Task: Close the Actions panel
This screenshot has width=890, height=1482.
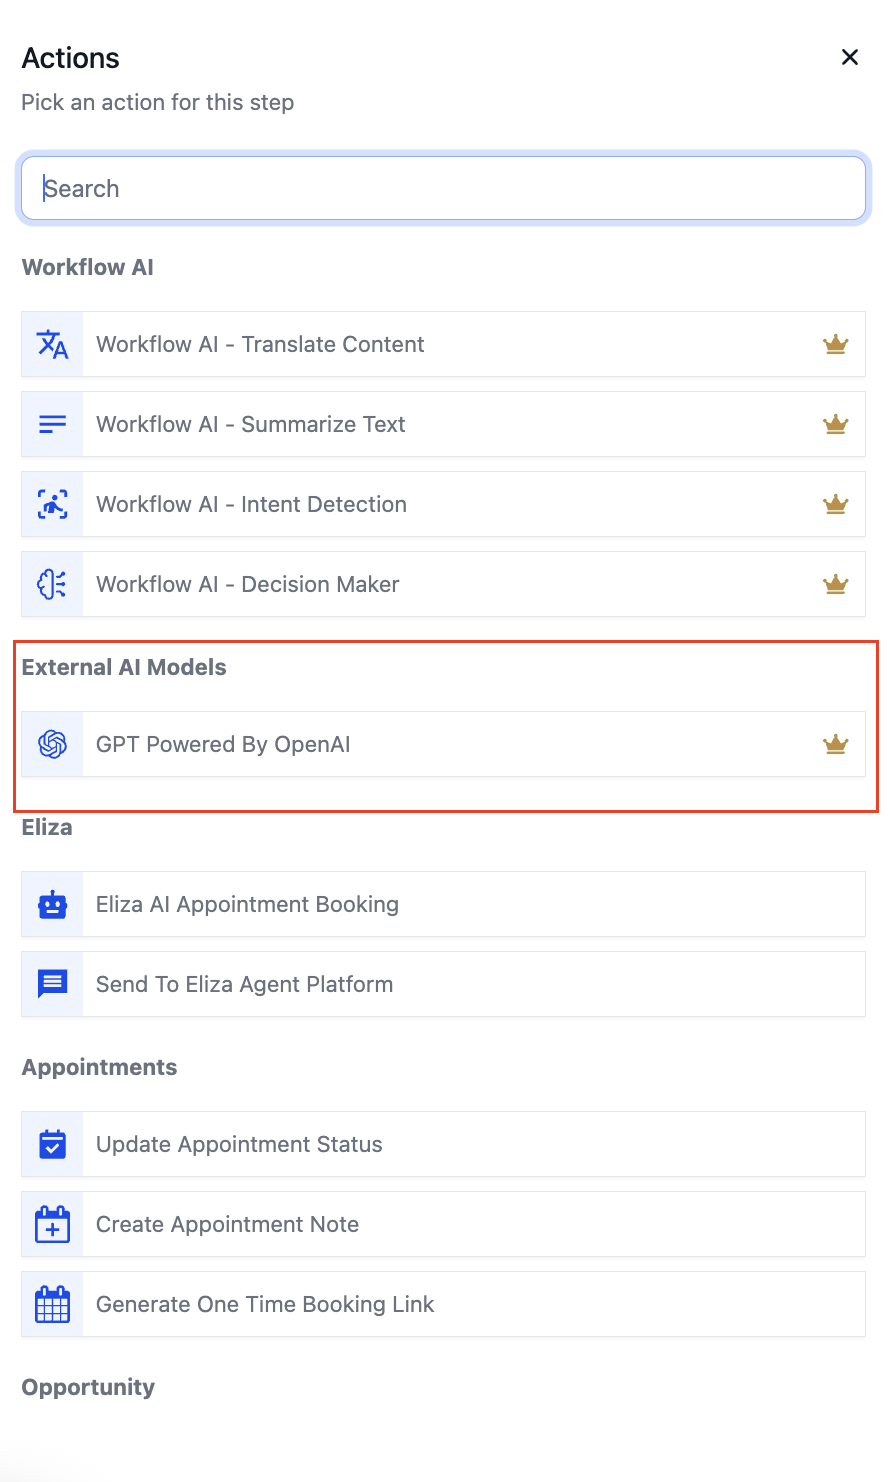Action: (850, 57)
